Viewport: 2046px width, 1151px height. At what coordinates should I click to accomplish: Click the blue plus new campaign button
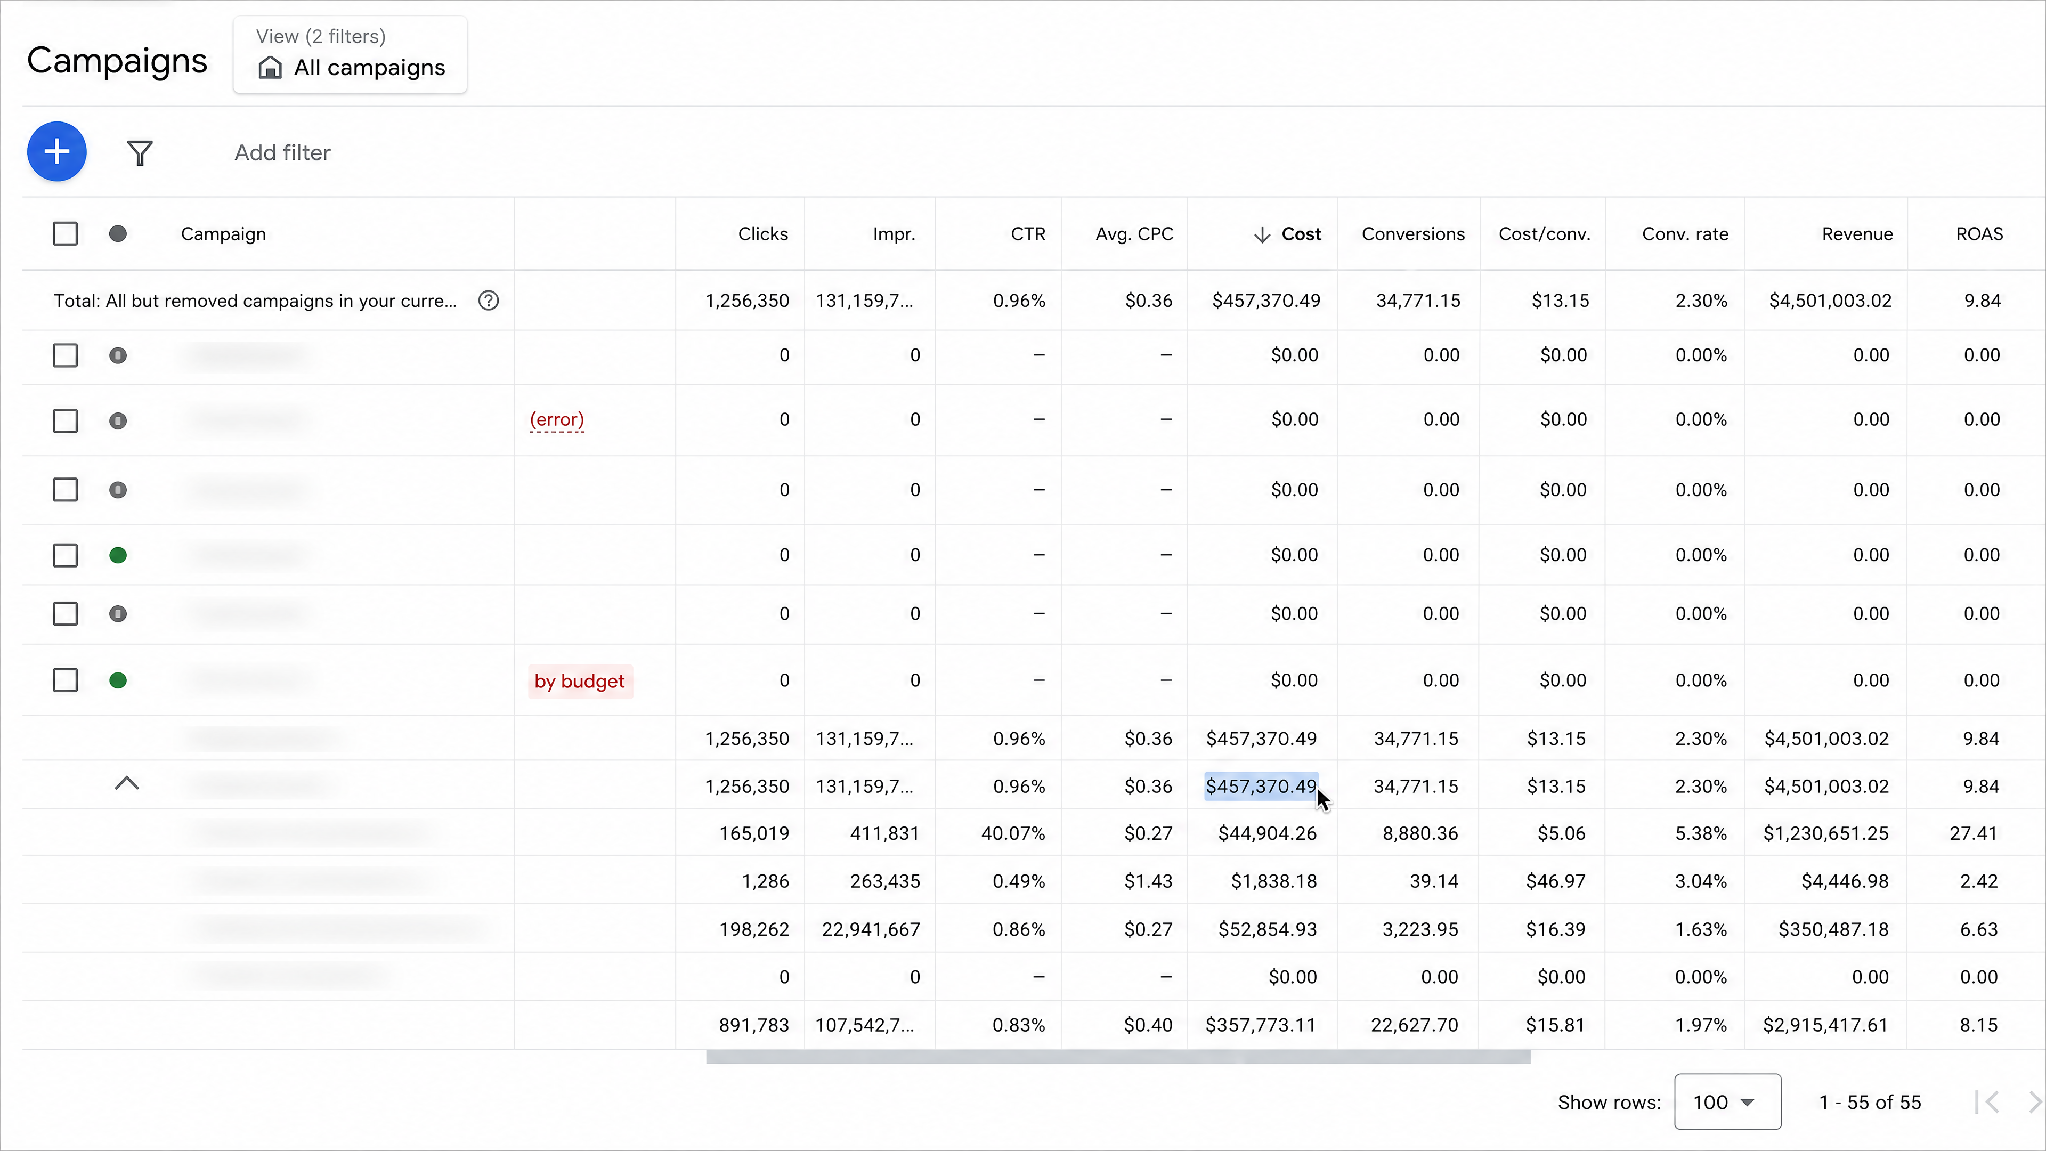57,152
